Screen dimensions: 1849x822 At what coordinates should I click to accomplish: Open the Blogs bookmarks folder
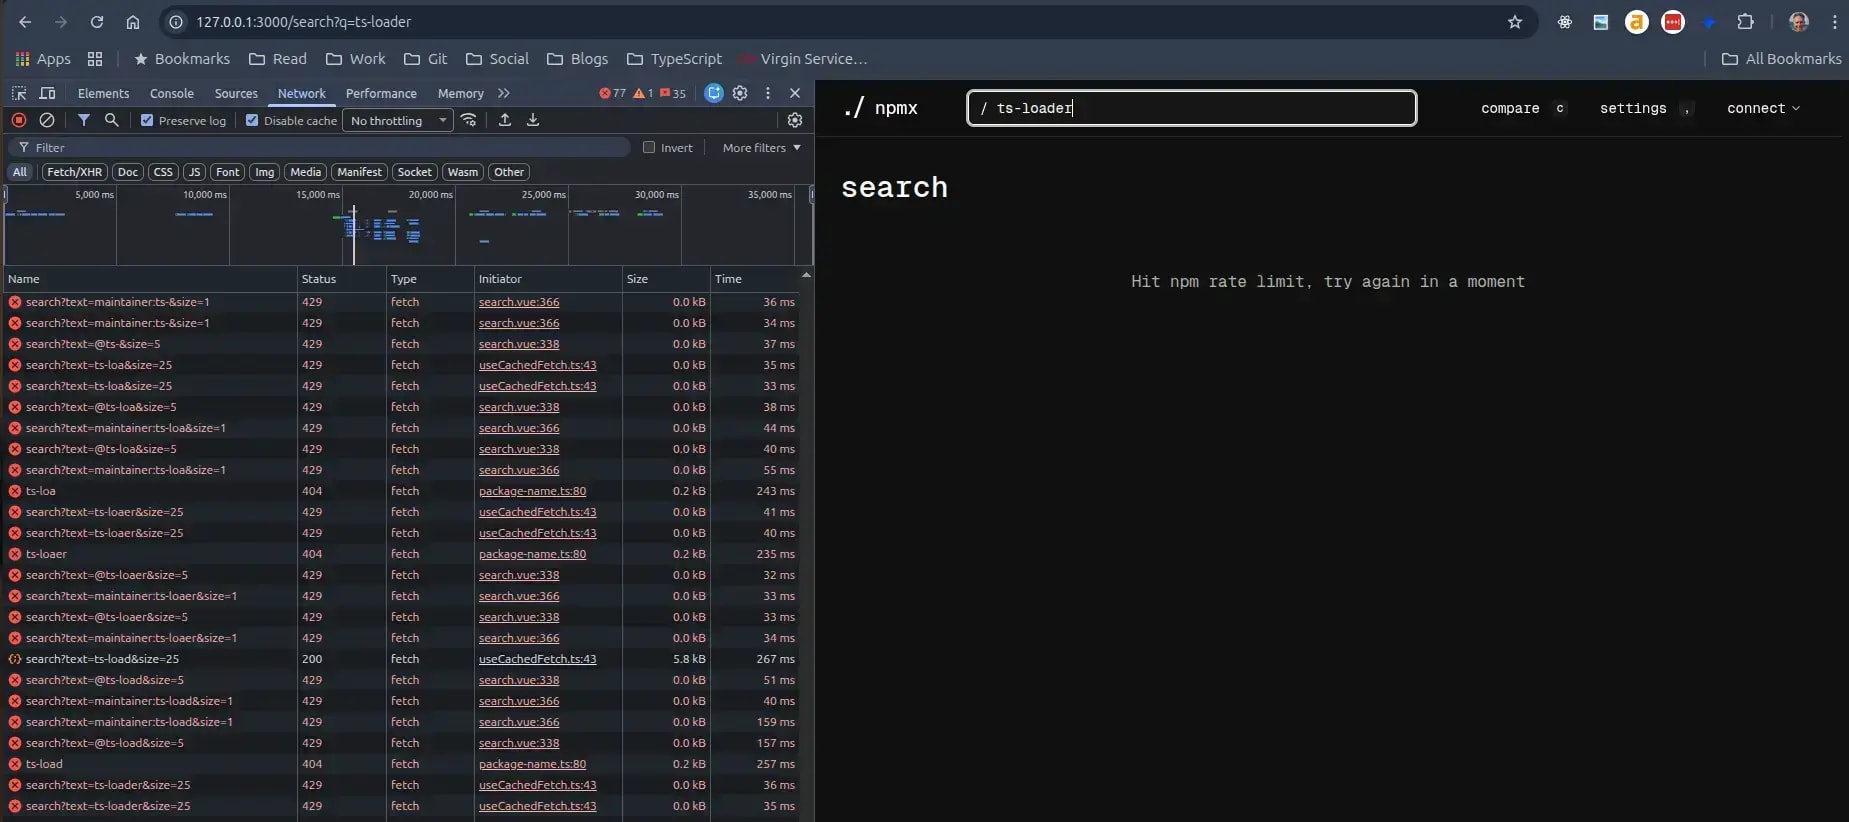pos(578,59)
